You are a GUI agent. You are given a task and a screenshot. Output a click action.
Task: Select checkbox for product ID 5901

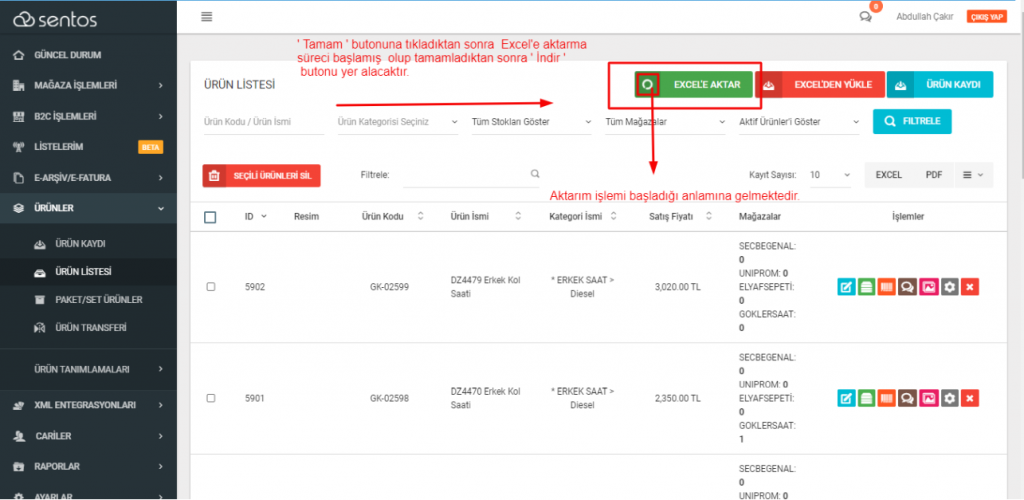click(x=210, y=398)
